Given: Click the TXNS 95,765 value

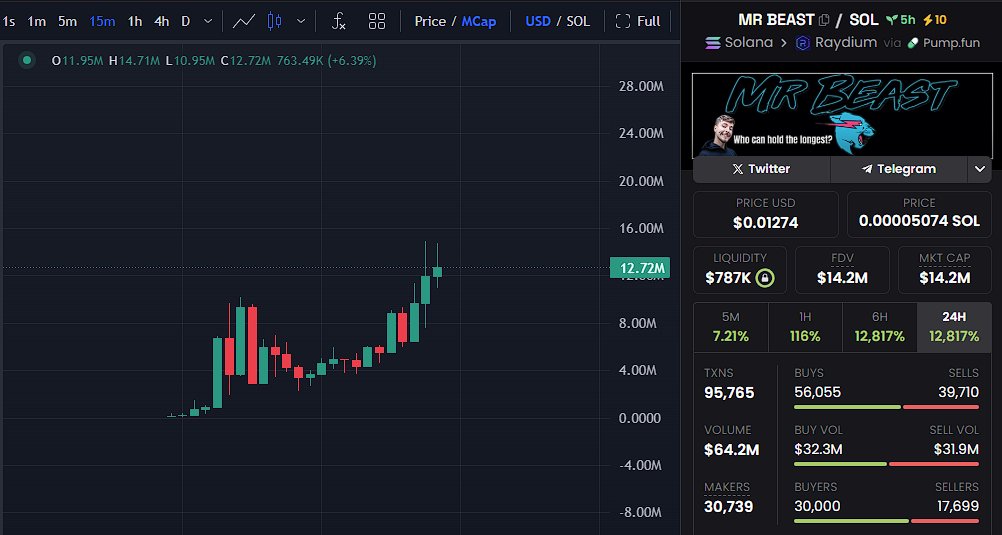Looking at the screenshot, I should [729, 392].
